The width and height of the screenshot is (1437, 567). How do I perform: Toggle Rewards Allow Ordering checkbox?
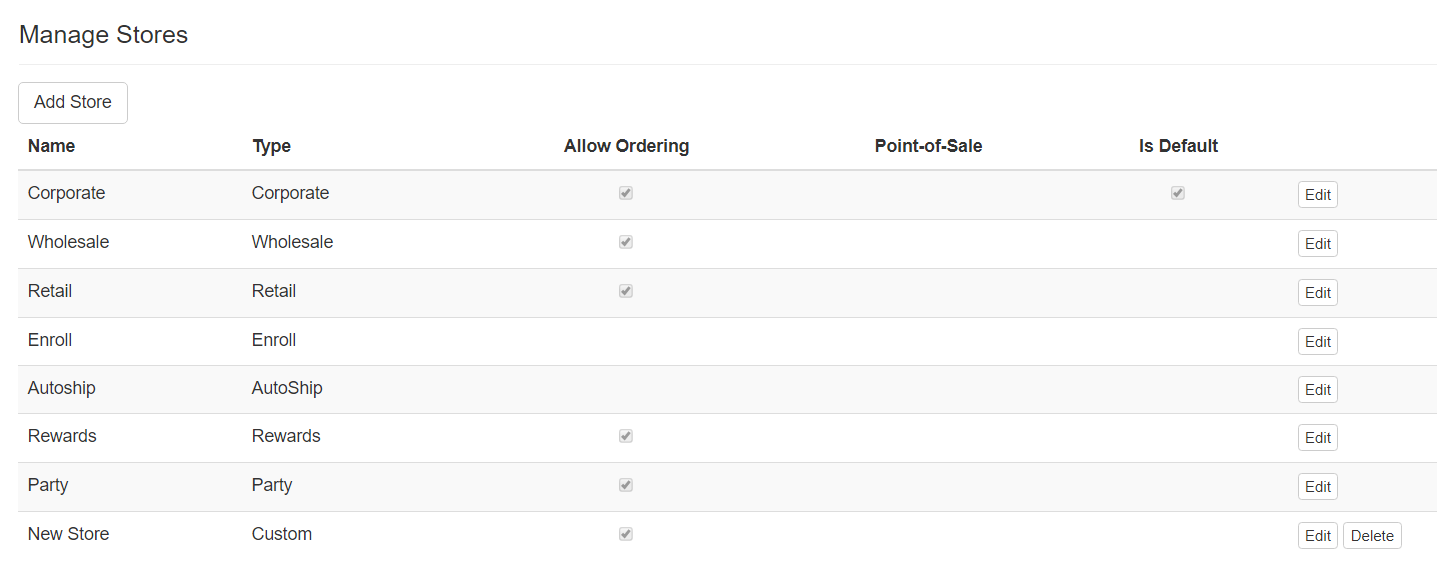click(x=626, y=436)
